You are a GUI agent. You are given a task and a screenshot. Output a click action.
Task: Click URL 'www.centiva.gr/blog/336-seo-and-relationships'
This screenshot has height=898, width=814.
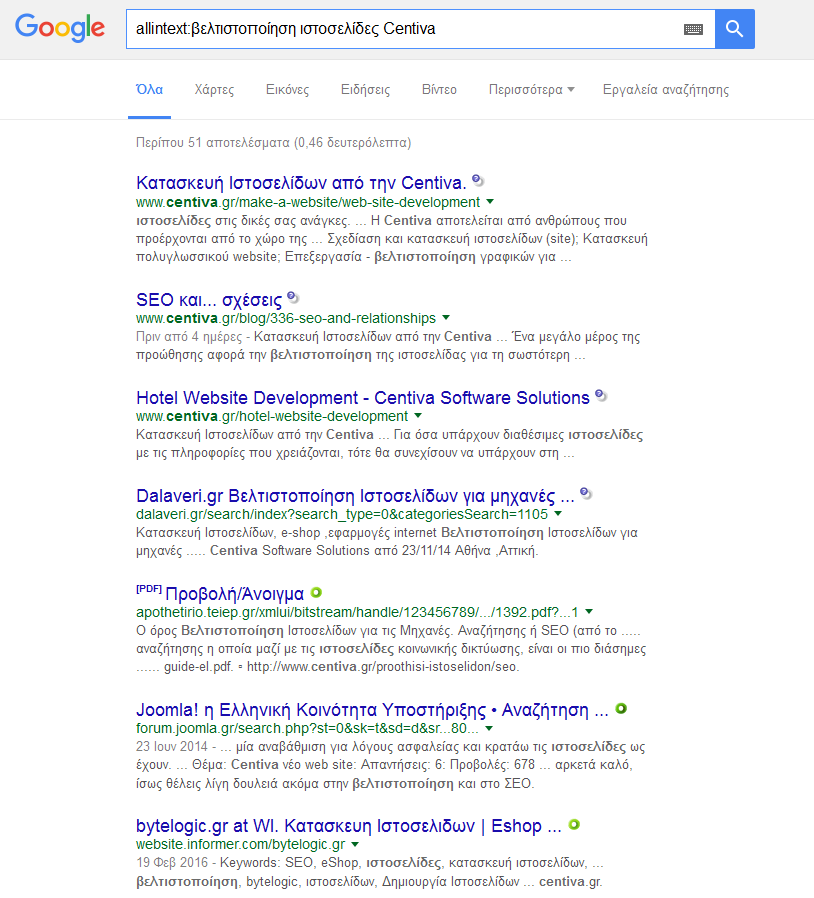[286, 318]
